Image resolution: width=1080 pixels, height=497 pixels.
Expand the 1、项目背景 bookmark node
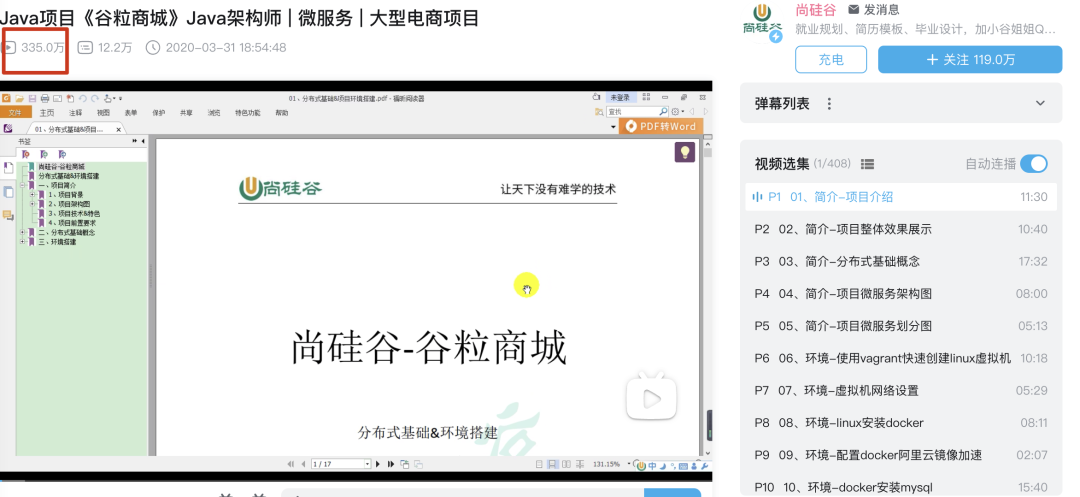click(x=32, y=195)
